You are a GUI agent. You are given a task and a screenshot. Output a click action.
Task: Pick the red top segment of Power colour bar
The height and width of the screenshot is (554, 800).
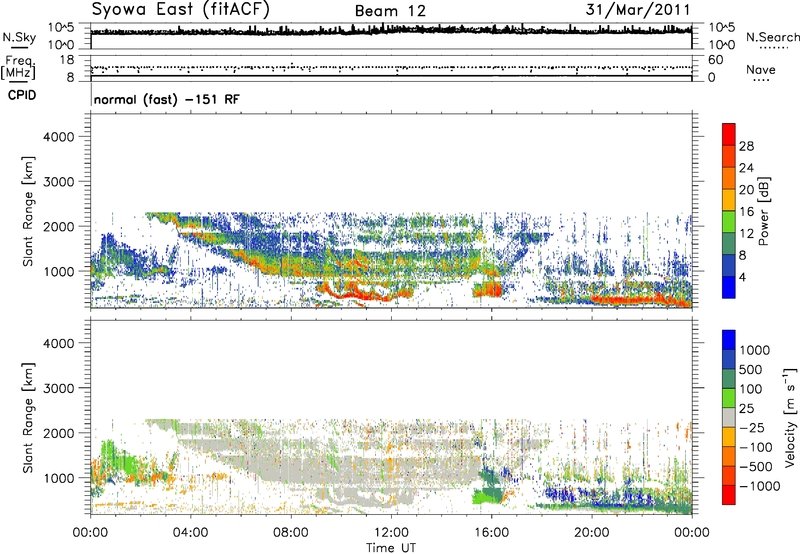729,134
